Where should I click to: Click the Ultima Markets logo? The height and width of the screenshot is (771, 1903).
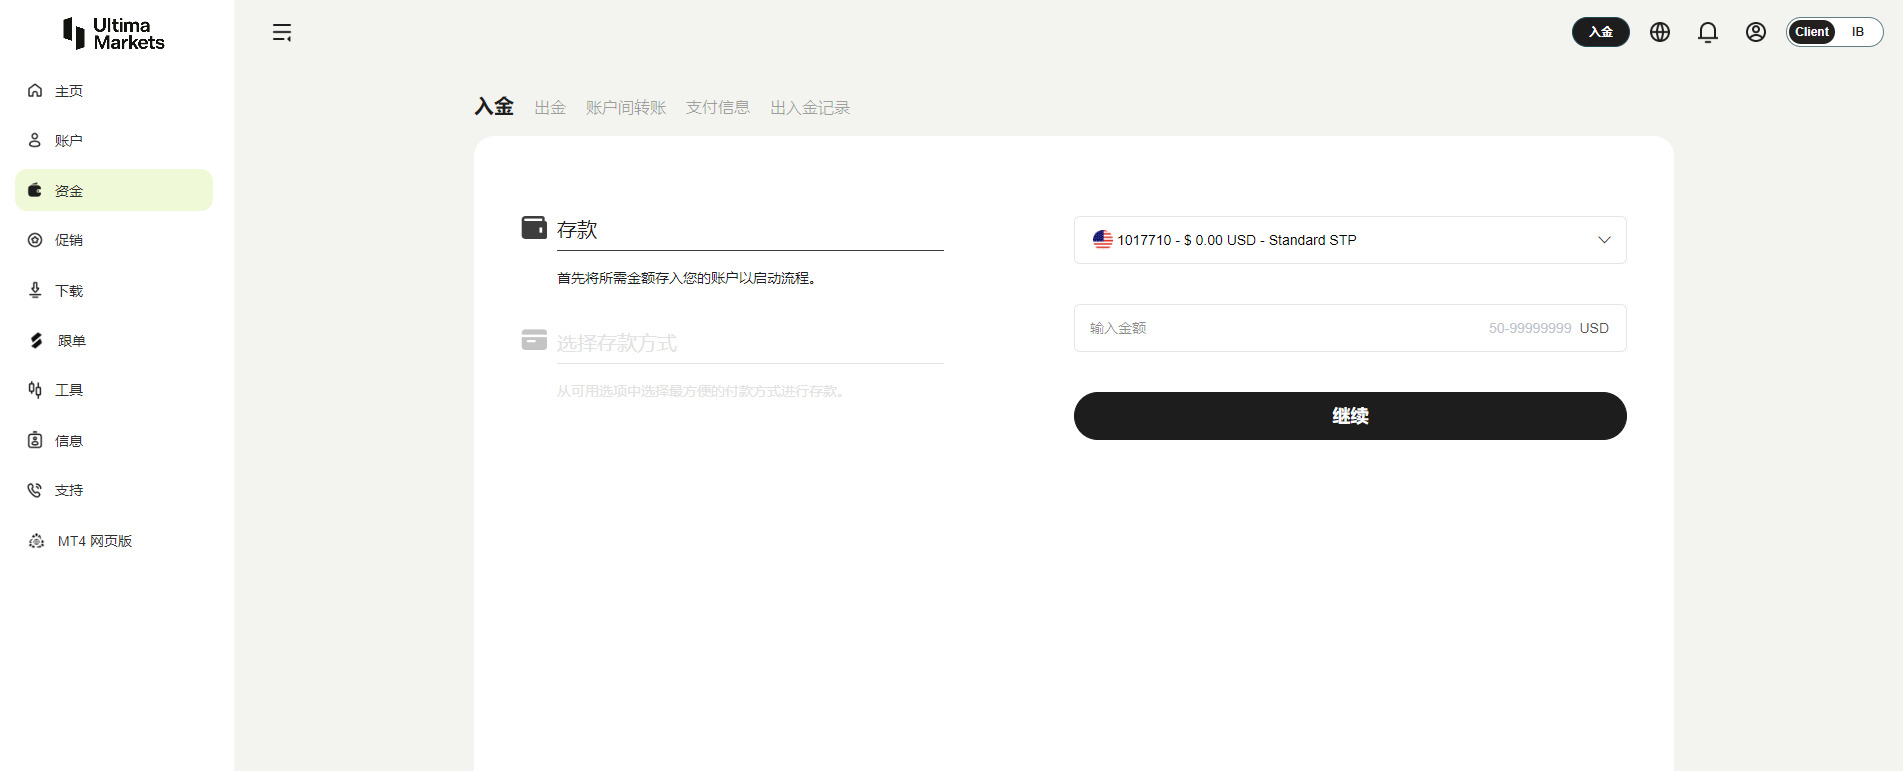(x=114, y=34)
